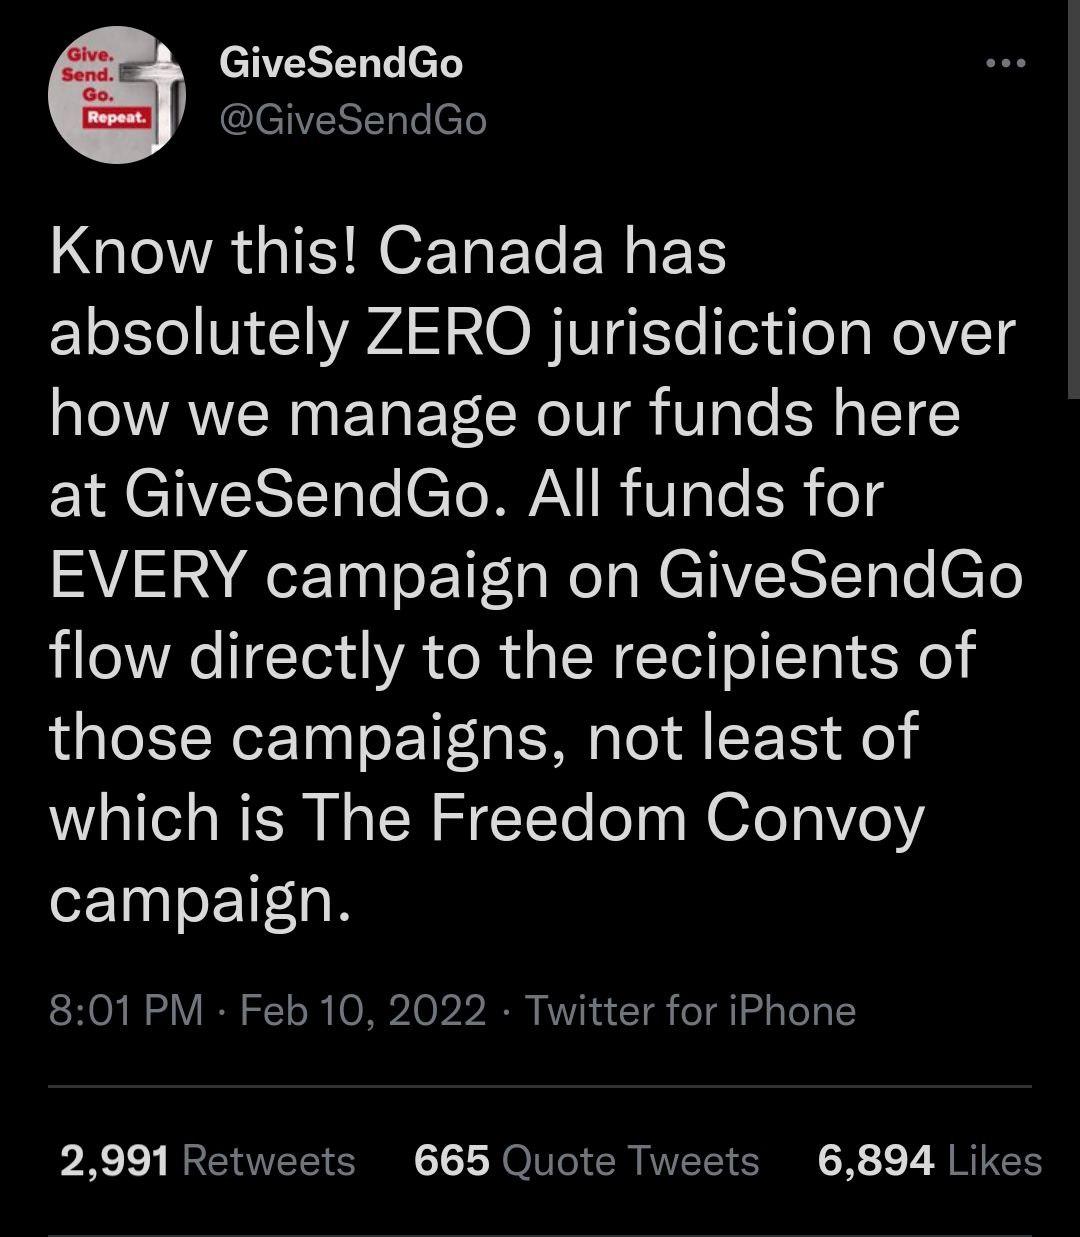The image size is (1080, 1237).
Task: Click the 8:01 PM timestamp
Action: click(x=126, y=1010)
